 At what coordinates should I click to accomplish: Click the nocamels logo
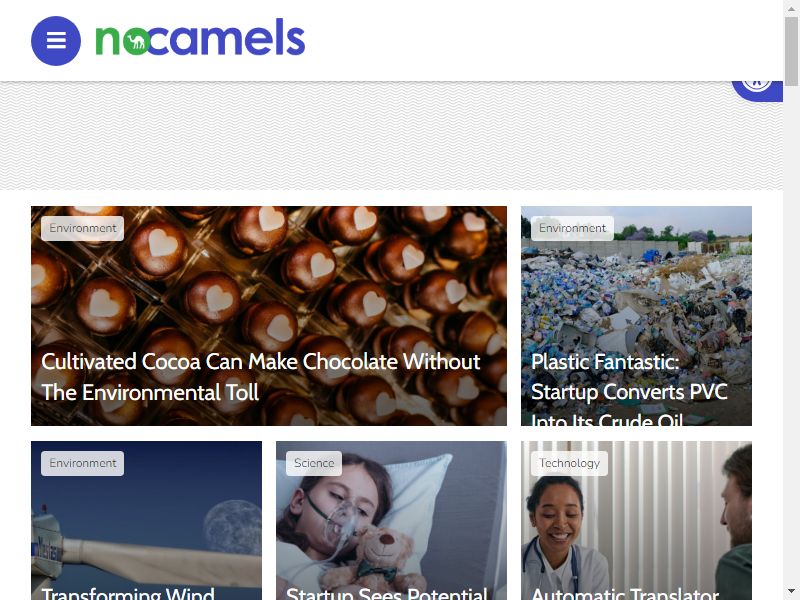point(200,38)
